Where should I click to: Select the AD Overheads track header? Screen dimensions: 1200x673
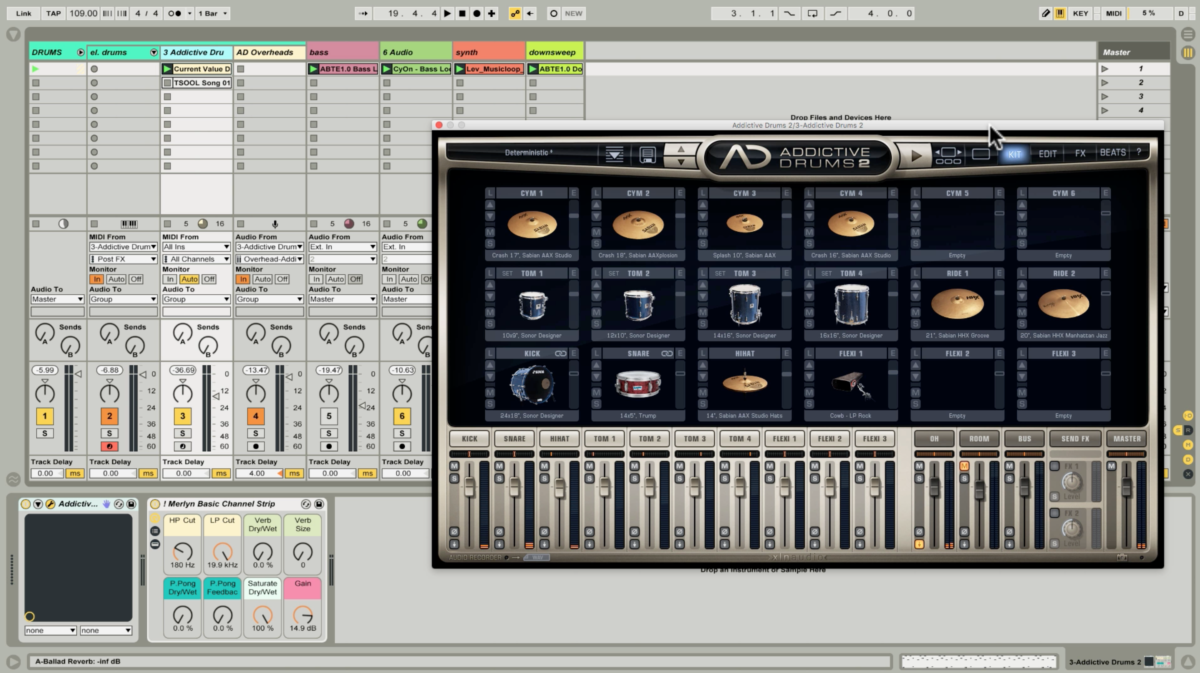pyautogui.click(x=270, y=52)
